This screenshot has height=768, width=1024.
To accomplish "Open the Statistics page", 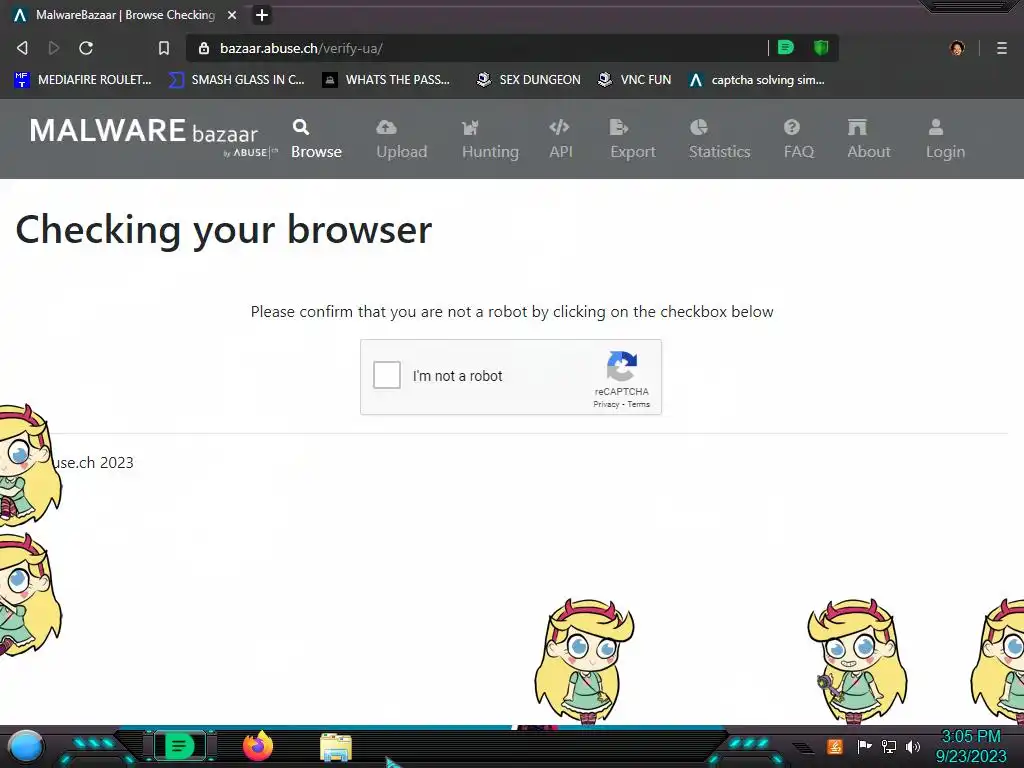I will click(x=720, y=139).
